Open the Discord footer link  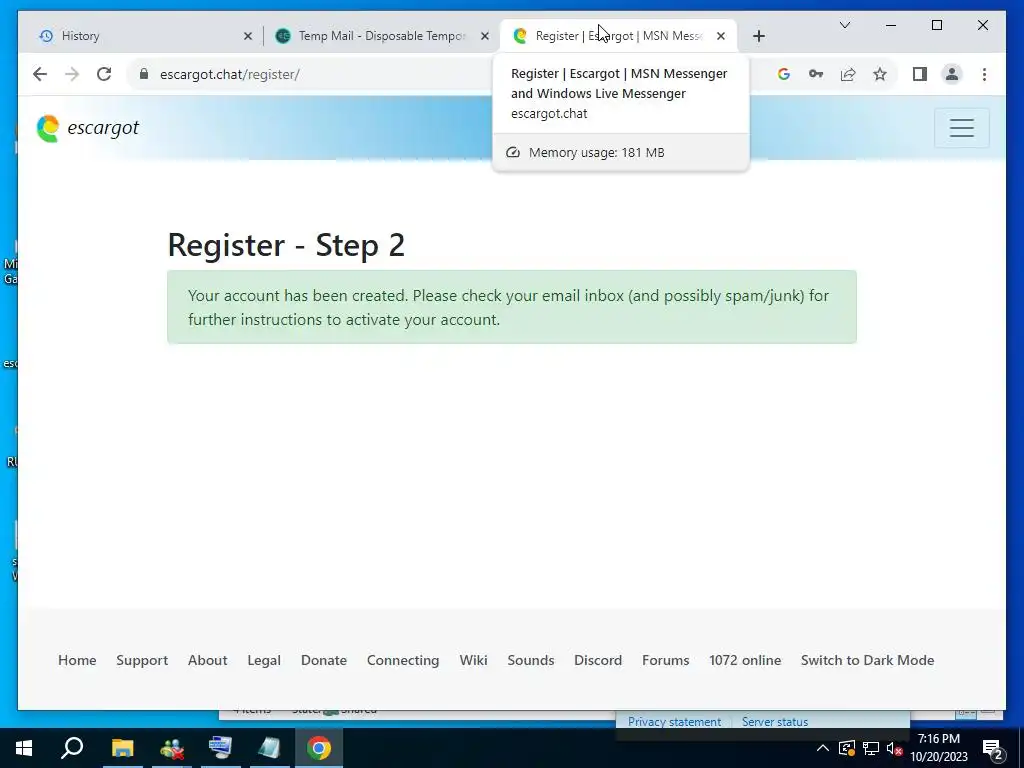click(598, 660)
